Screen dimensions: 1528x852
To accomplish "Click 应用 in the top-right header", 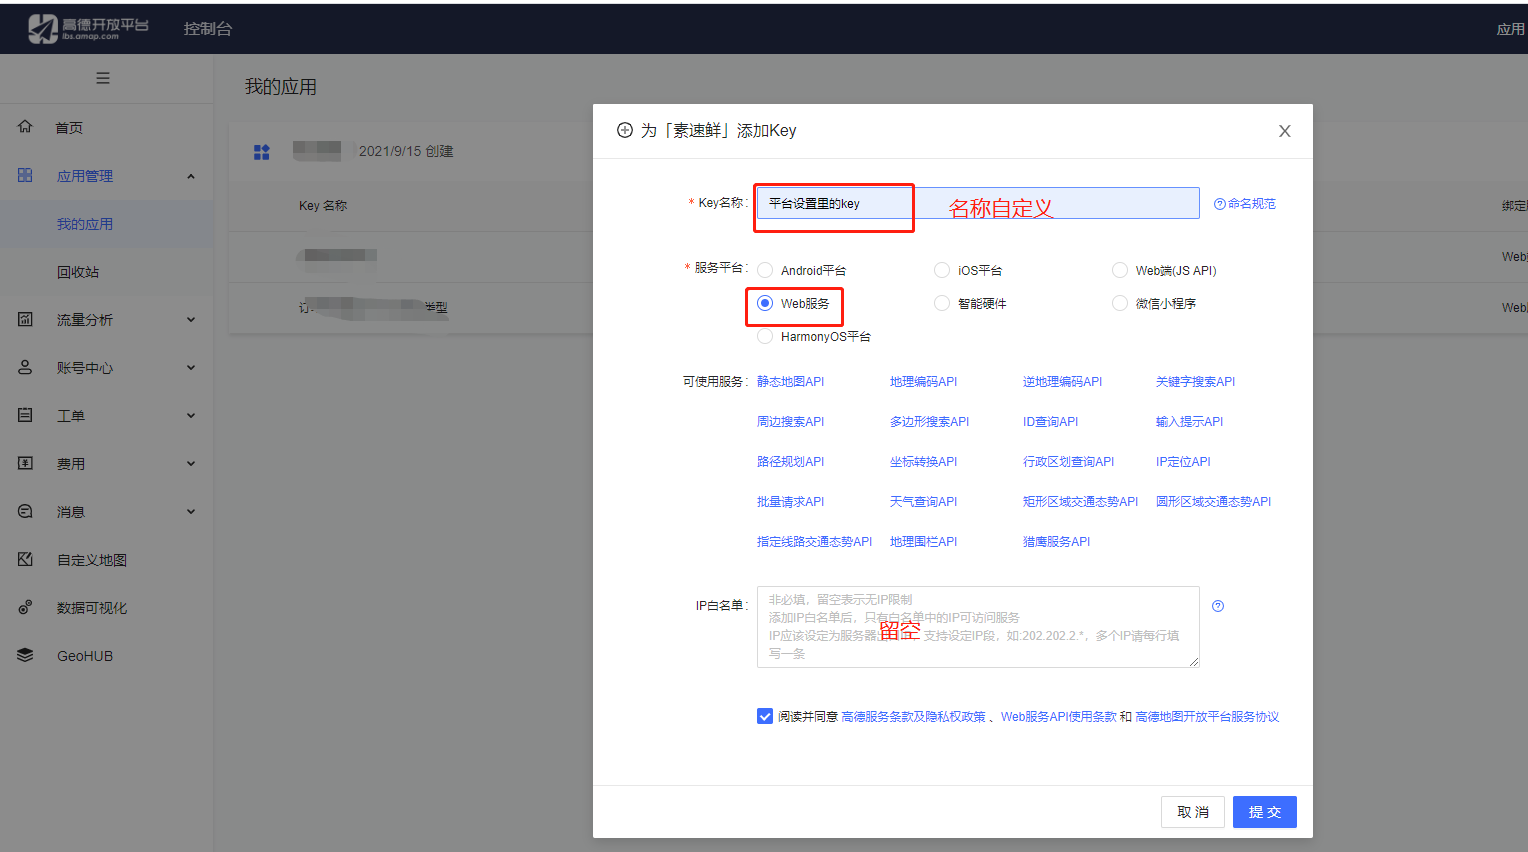I will click(x=1511, y=29).
